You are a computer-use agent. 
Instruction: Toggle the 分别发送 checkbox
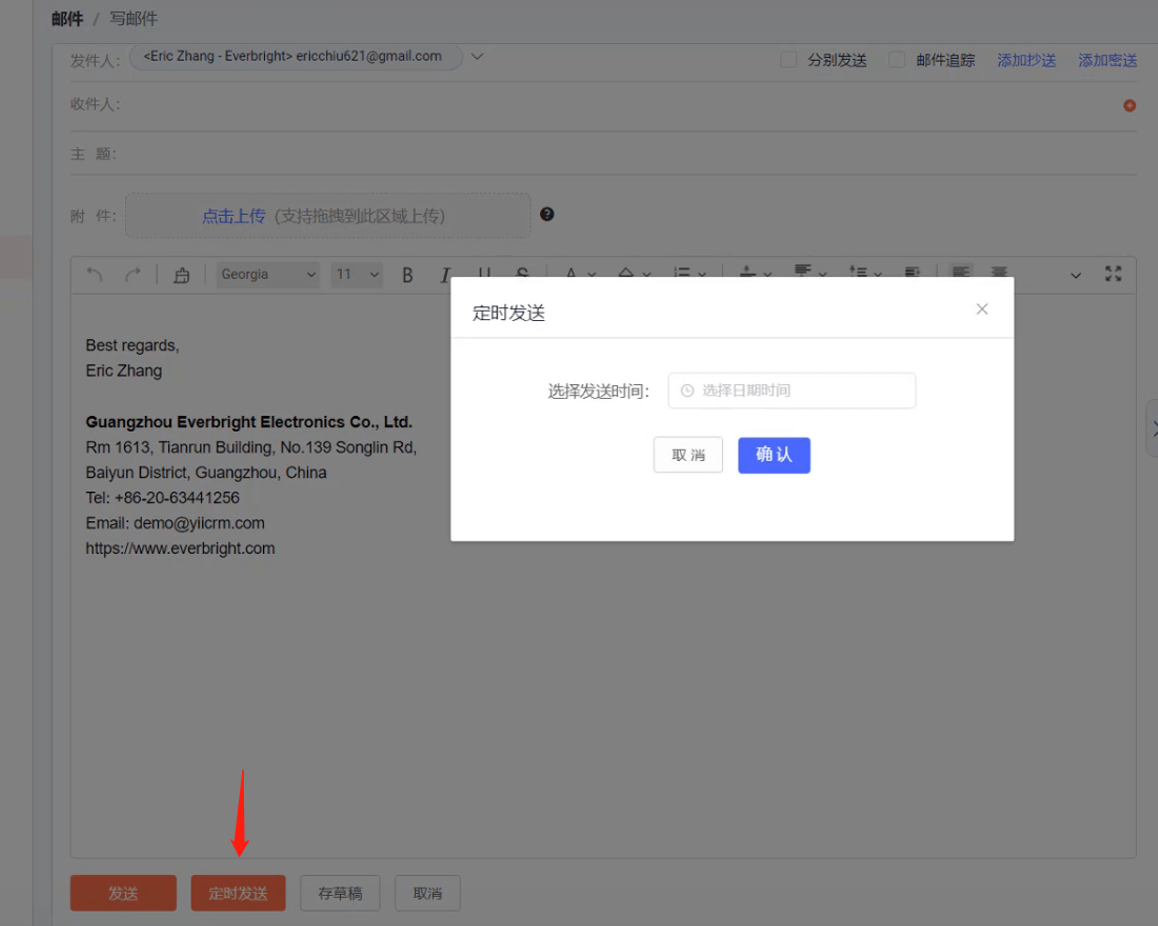(x=789, y=60)
